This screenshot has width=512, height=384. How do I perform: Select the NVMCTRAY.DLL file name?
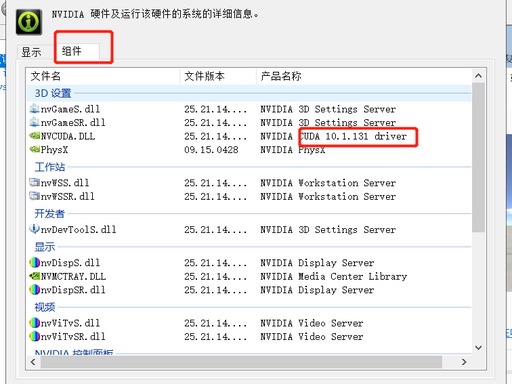(x=73, y=277)
